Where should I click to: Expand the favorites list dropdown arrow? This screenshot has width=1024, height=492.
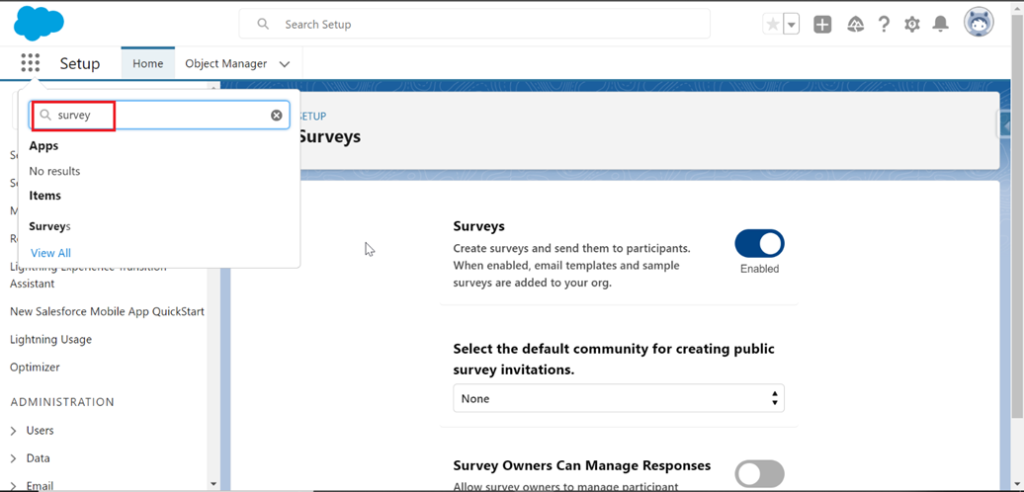pos(792,25)
